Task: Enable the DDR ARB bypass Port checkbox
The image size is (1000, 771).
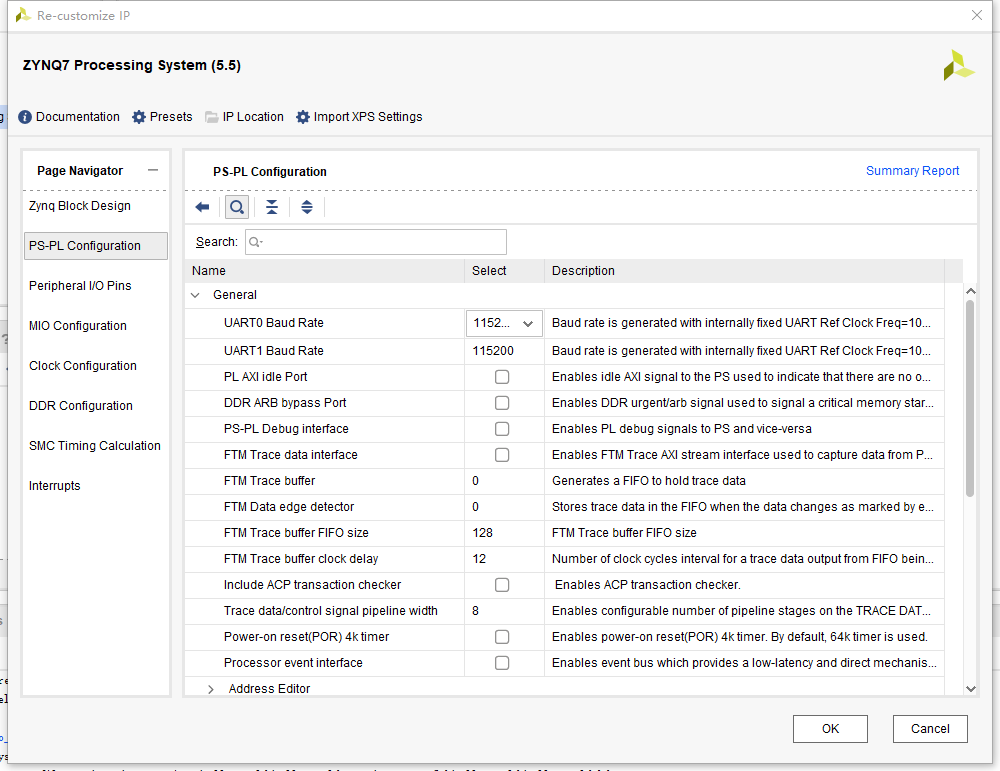Action: coord(502,403)
